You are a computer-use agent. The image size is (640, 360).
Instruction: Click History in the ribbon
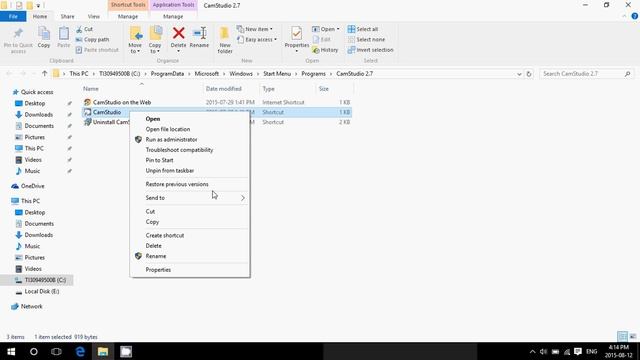pyautogui.click(x=325, y=50)
